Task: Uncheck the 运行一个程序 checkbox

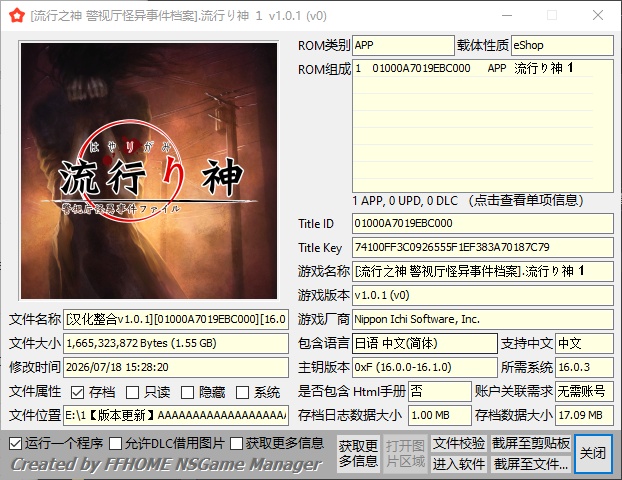Action: coord(15,444)
